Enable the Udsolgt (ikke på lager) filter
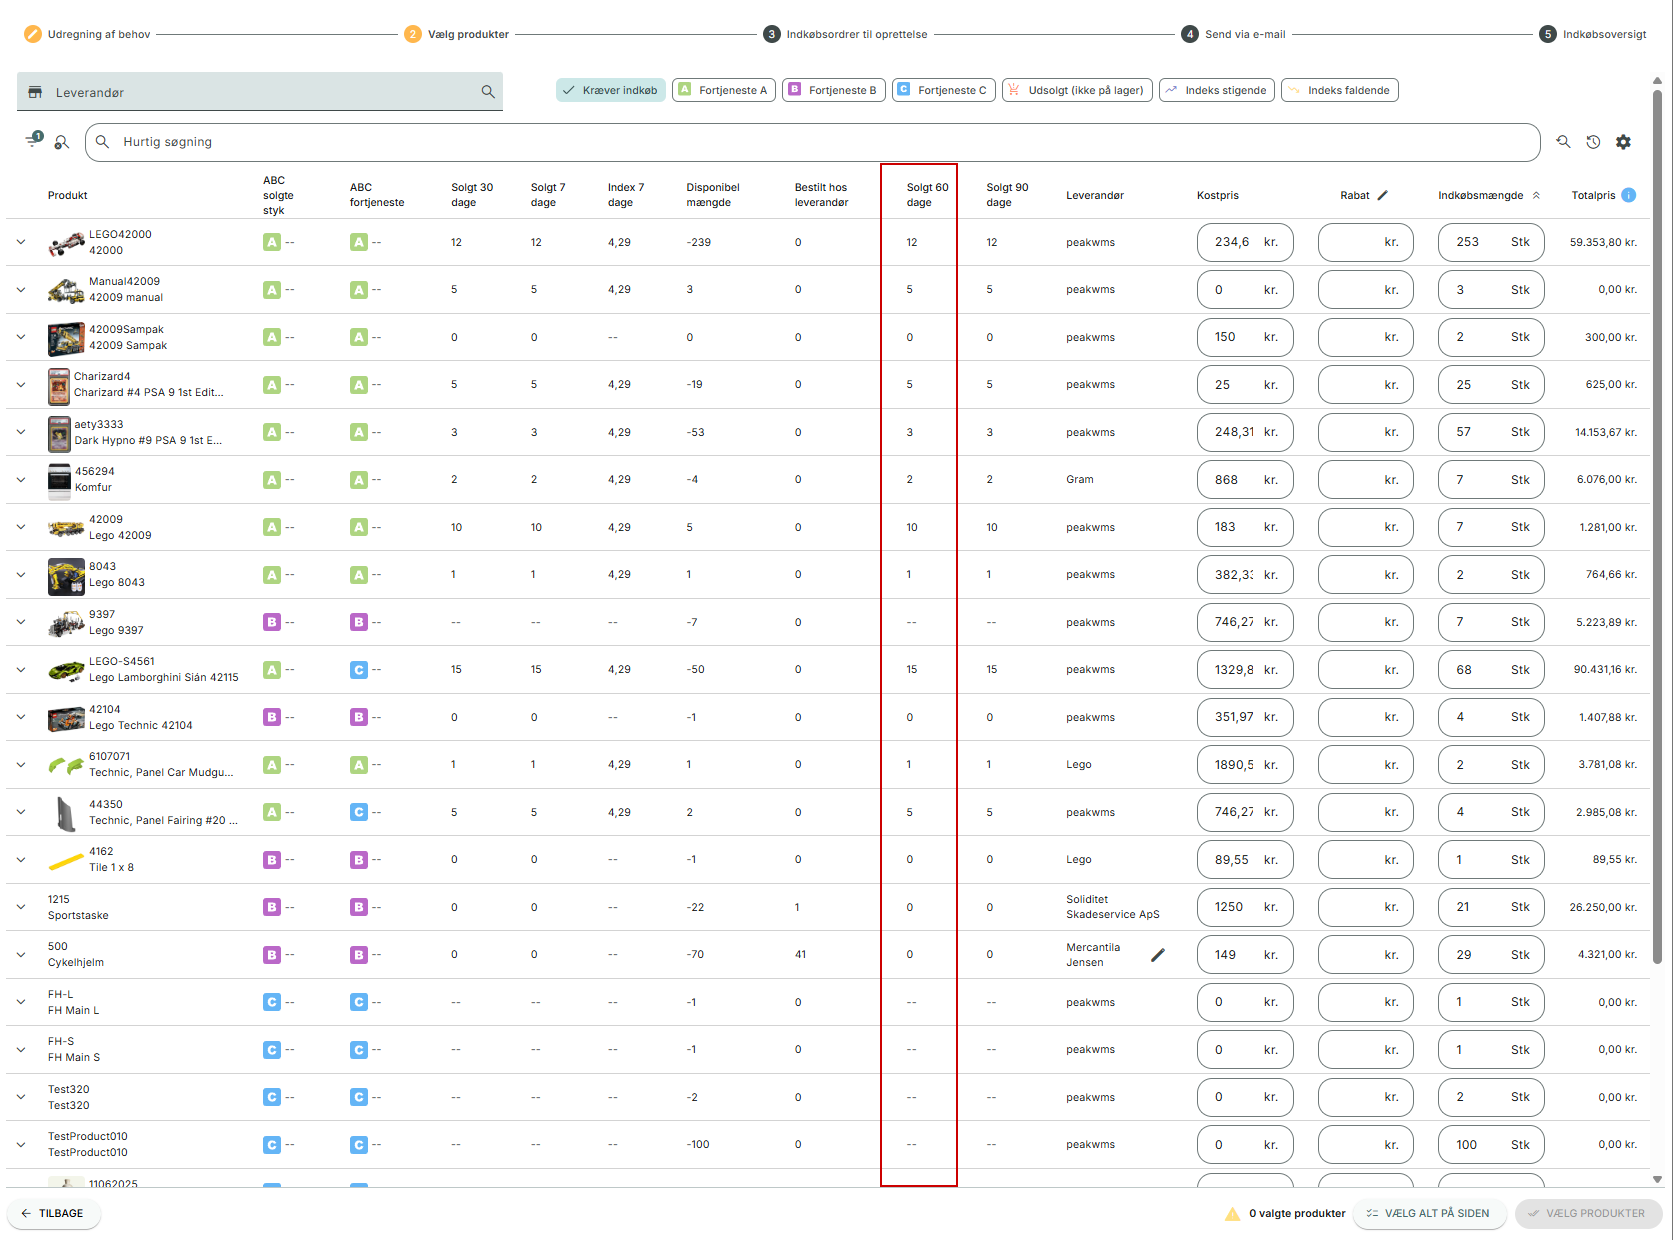The height and width of the screenshot is (1240, 1673). [1077, 90]
